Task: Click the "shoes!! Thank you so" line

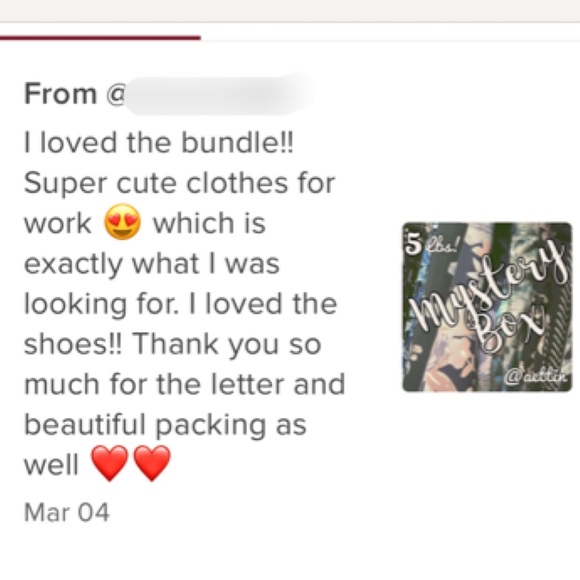Action: (x=172, y=345)
